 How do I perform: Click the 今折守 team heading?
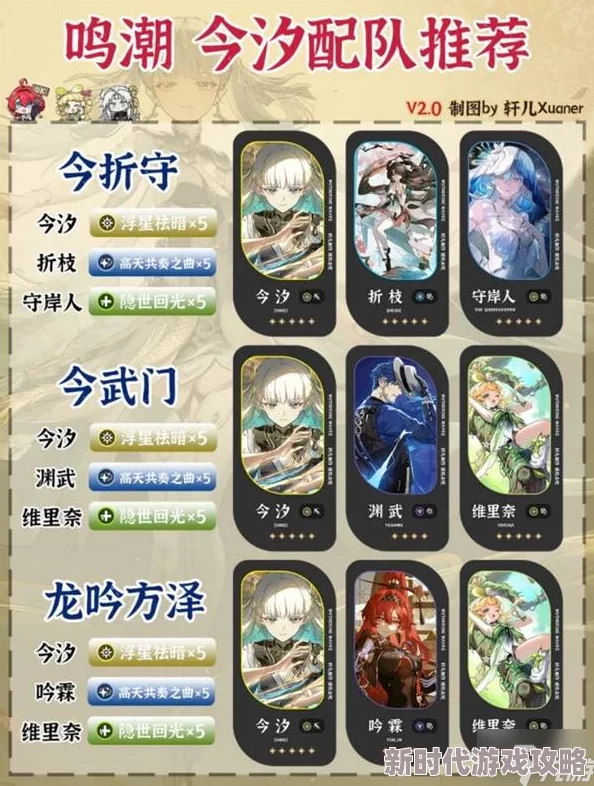118,171
